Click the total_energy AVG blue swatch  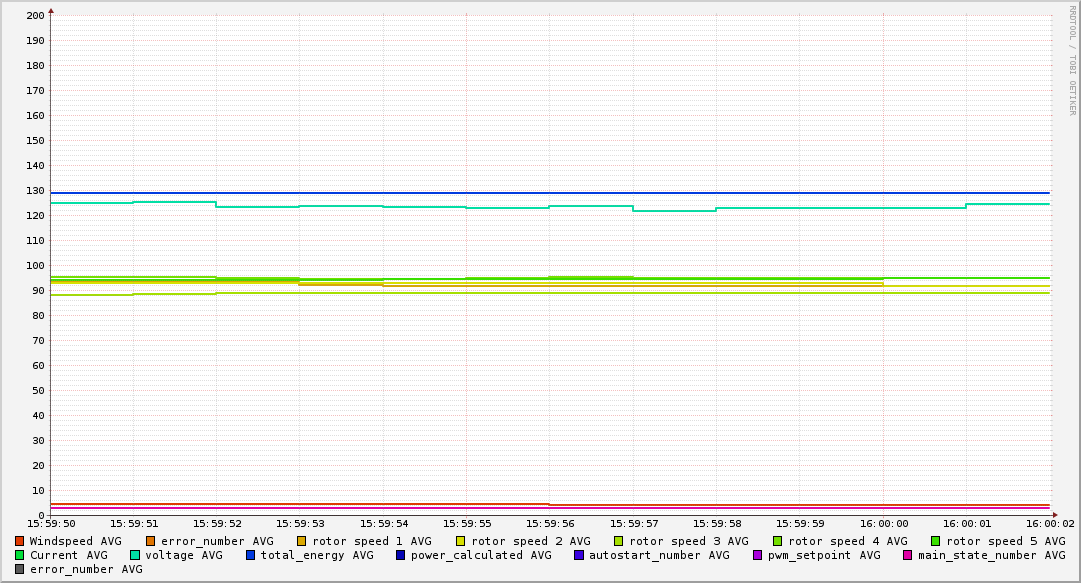[251, 555]
